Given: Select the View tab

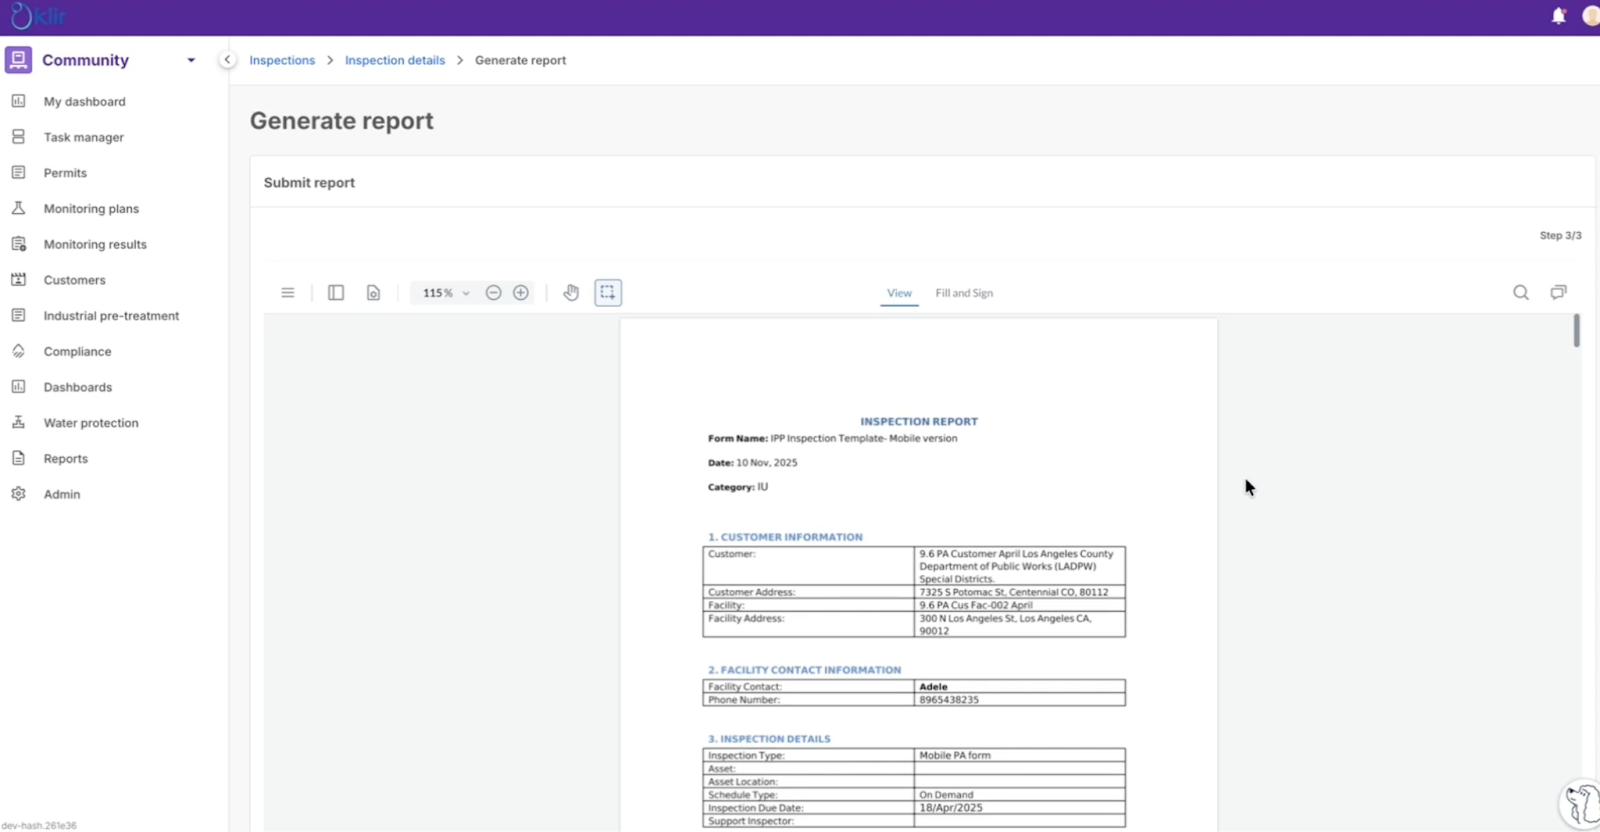Looking at the screenshot, I should [x=899, y=293].
